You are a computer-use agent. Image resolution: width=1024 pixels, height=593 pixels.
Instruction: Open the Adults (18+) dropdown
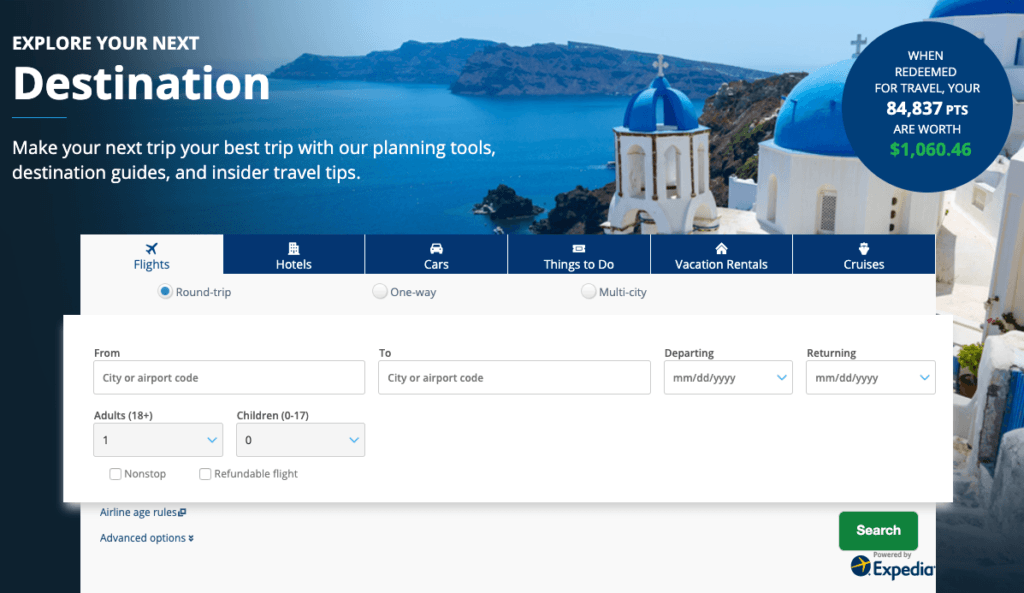[158, 440]
